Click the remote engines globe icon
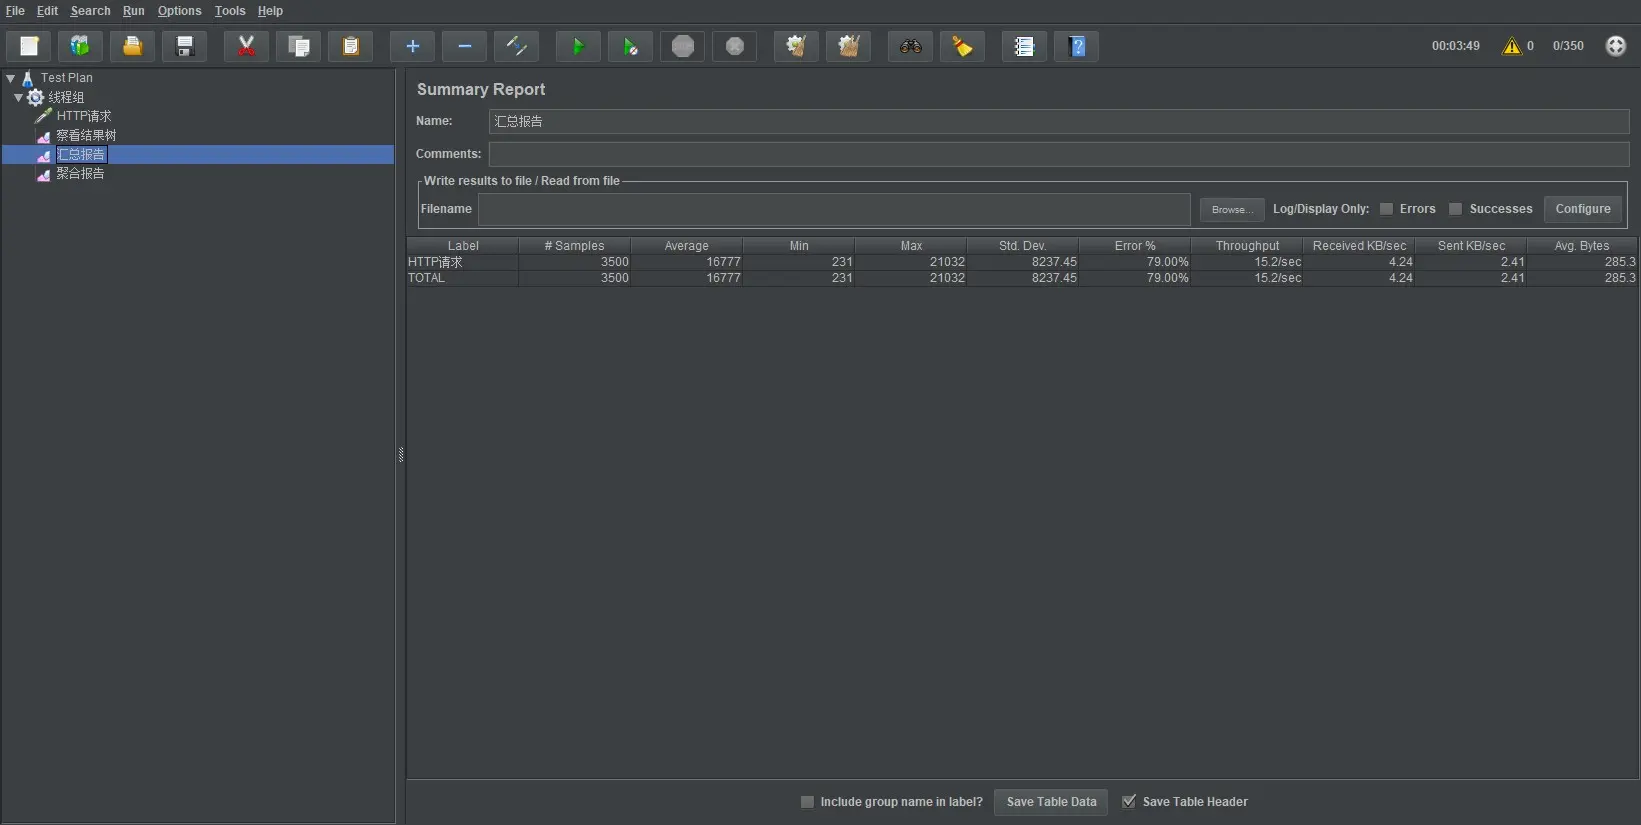This screenshot has width=1641, height=825. click(x=1616, y=46)
